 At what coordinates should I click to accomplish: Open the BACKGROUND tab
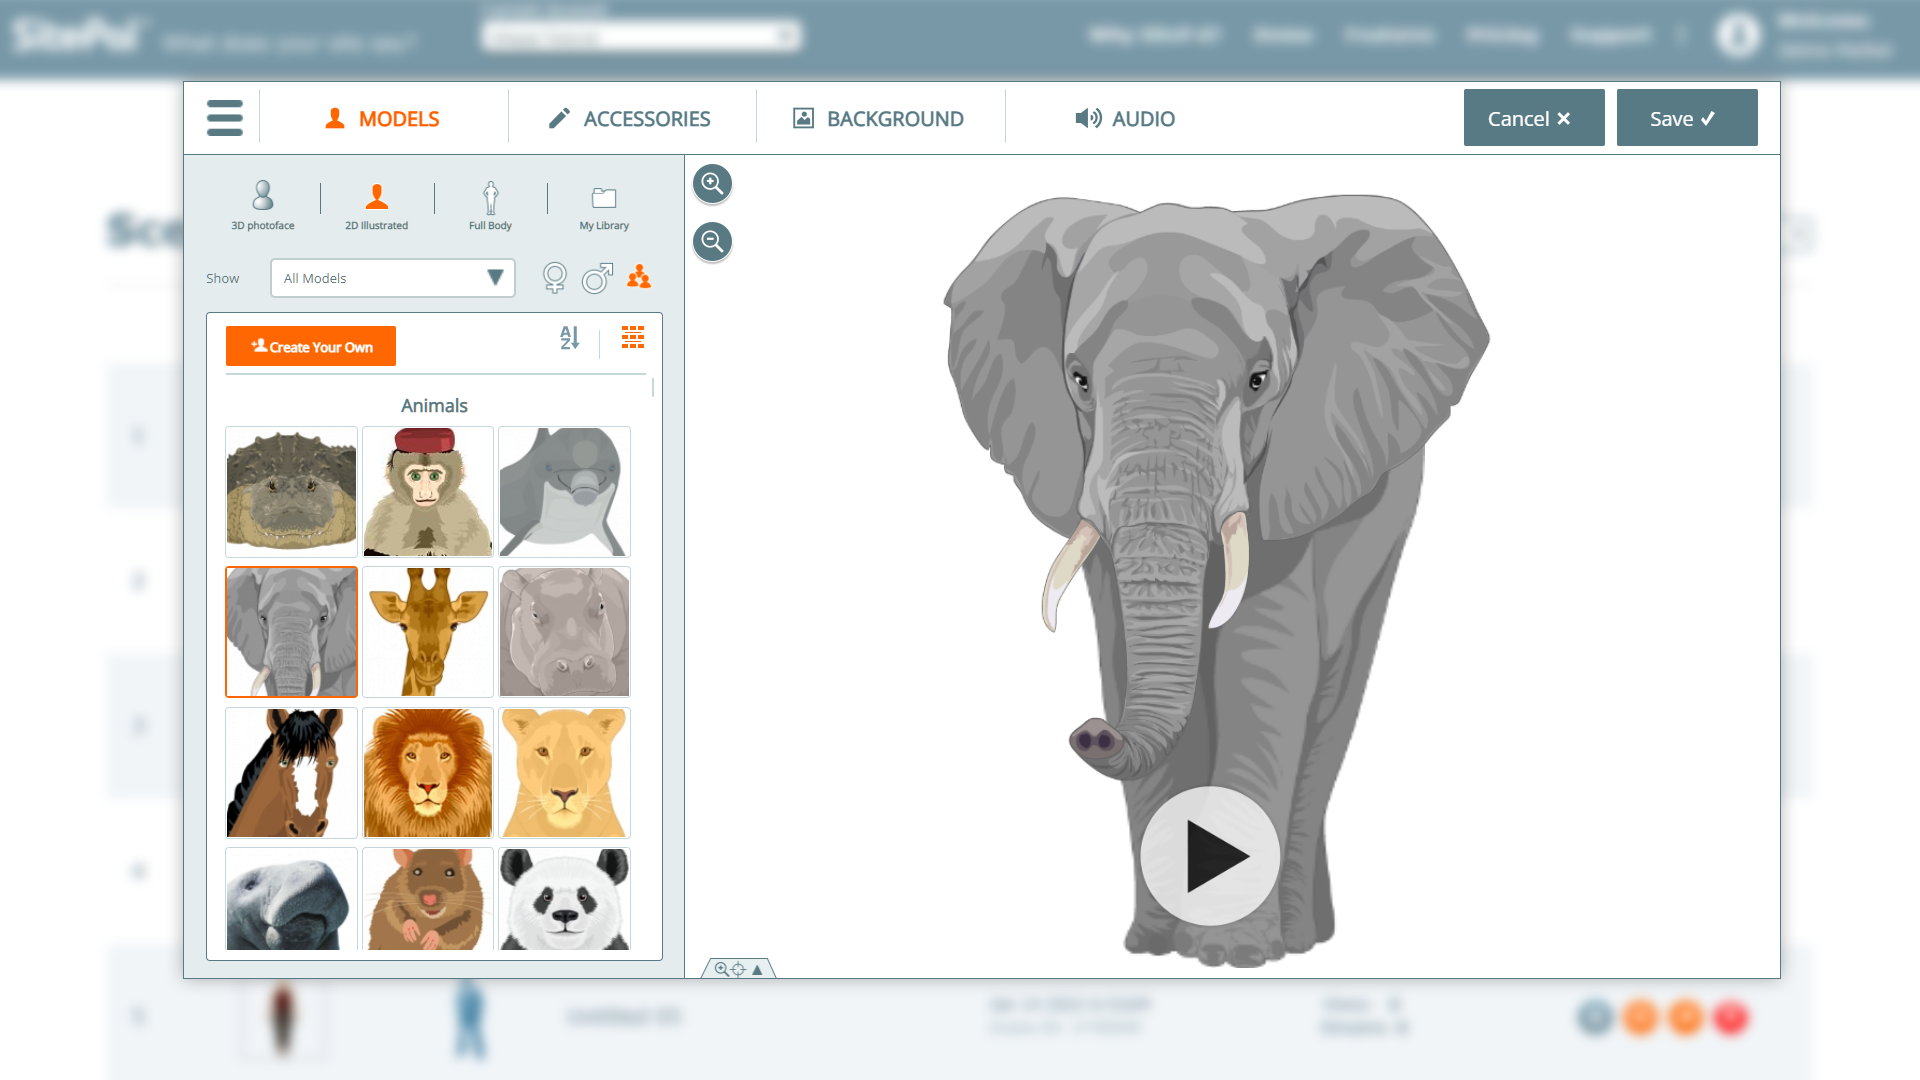coord(878,119)
